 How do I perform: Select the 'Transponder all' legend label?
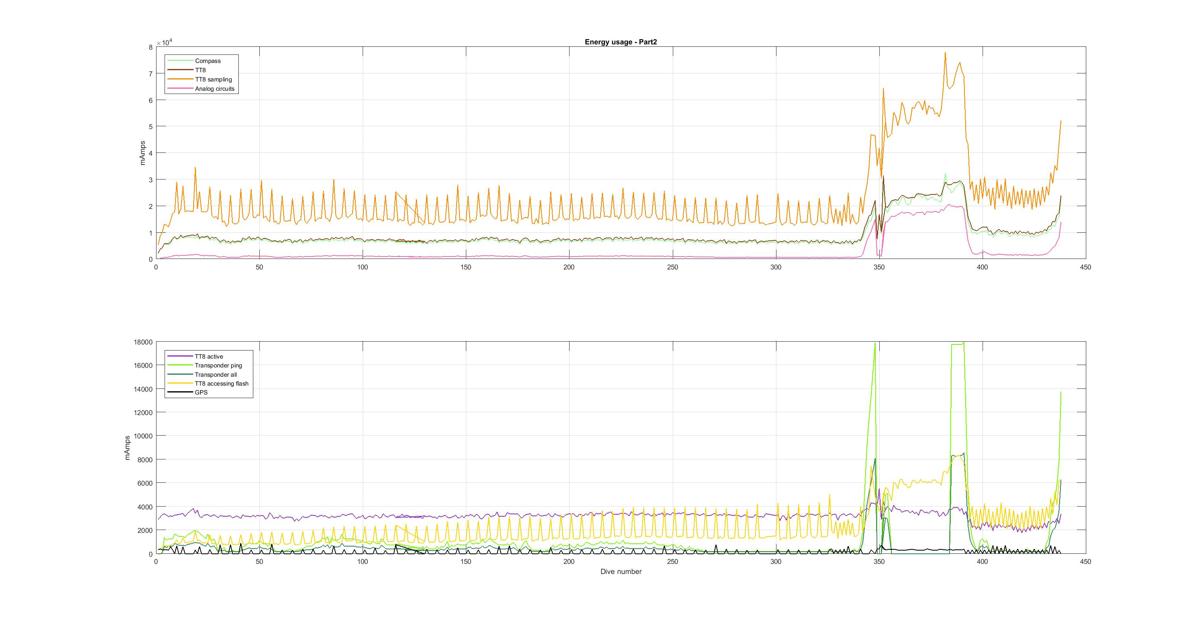[x=216, y=373]
